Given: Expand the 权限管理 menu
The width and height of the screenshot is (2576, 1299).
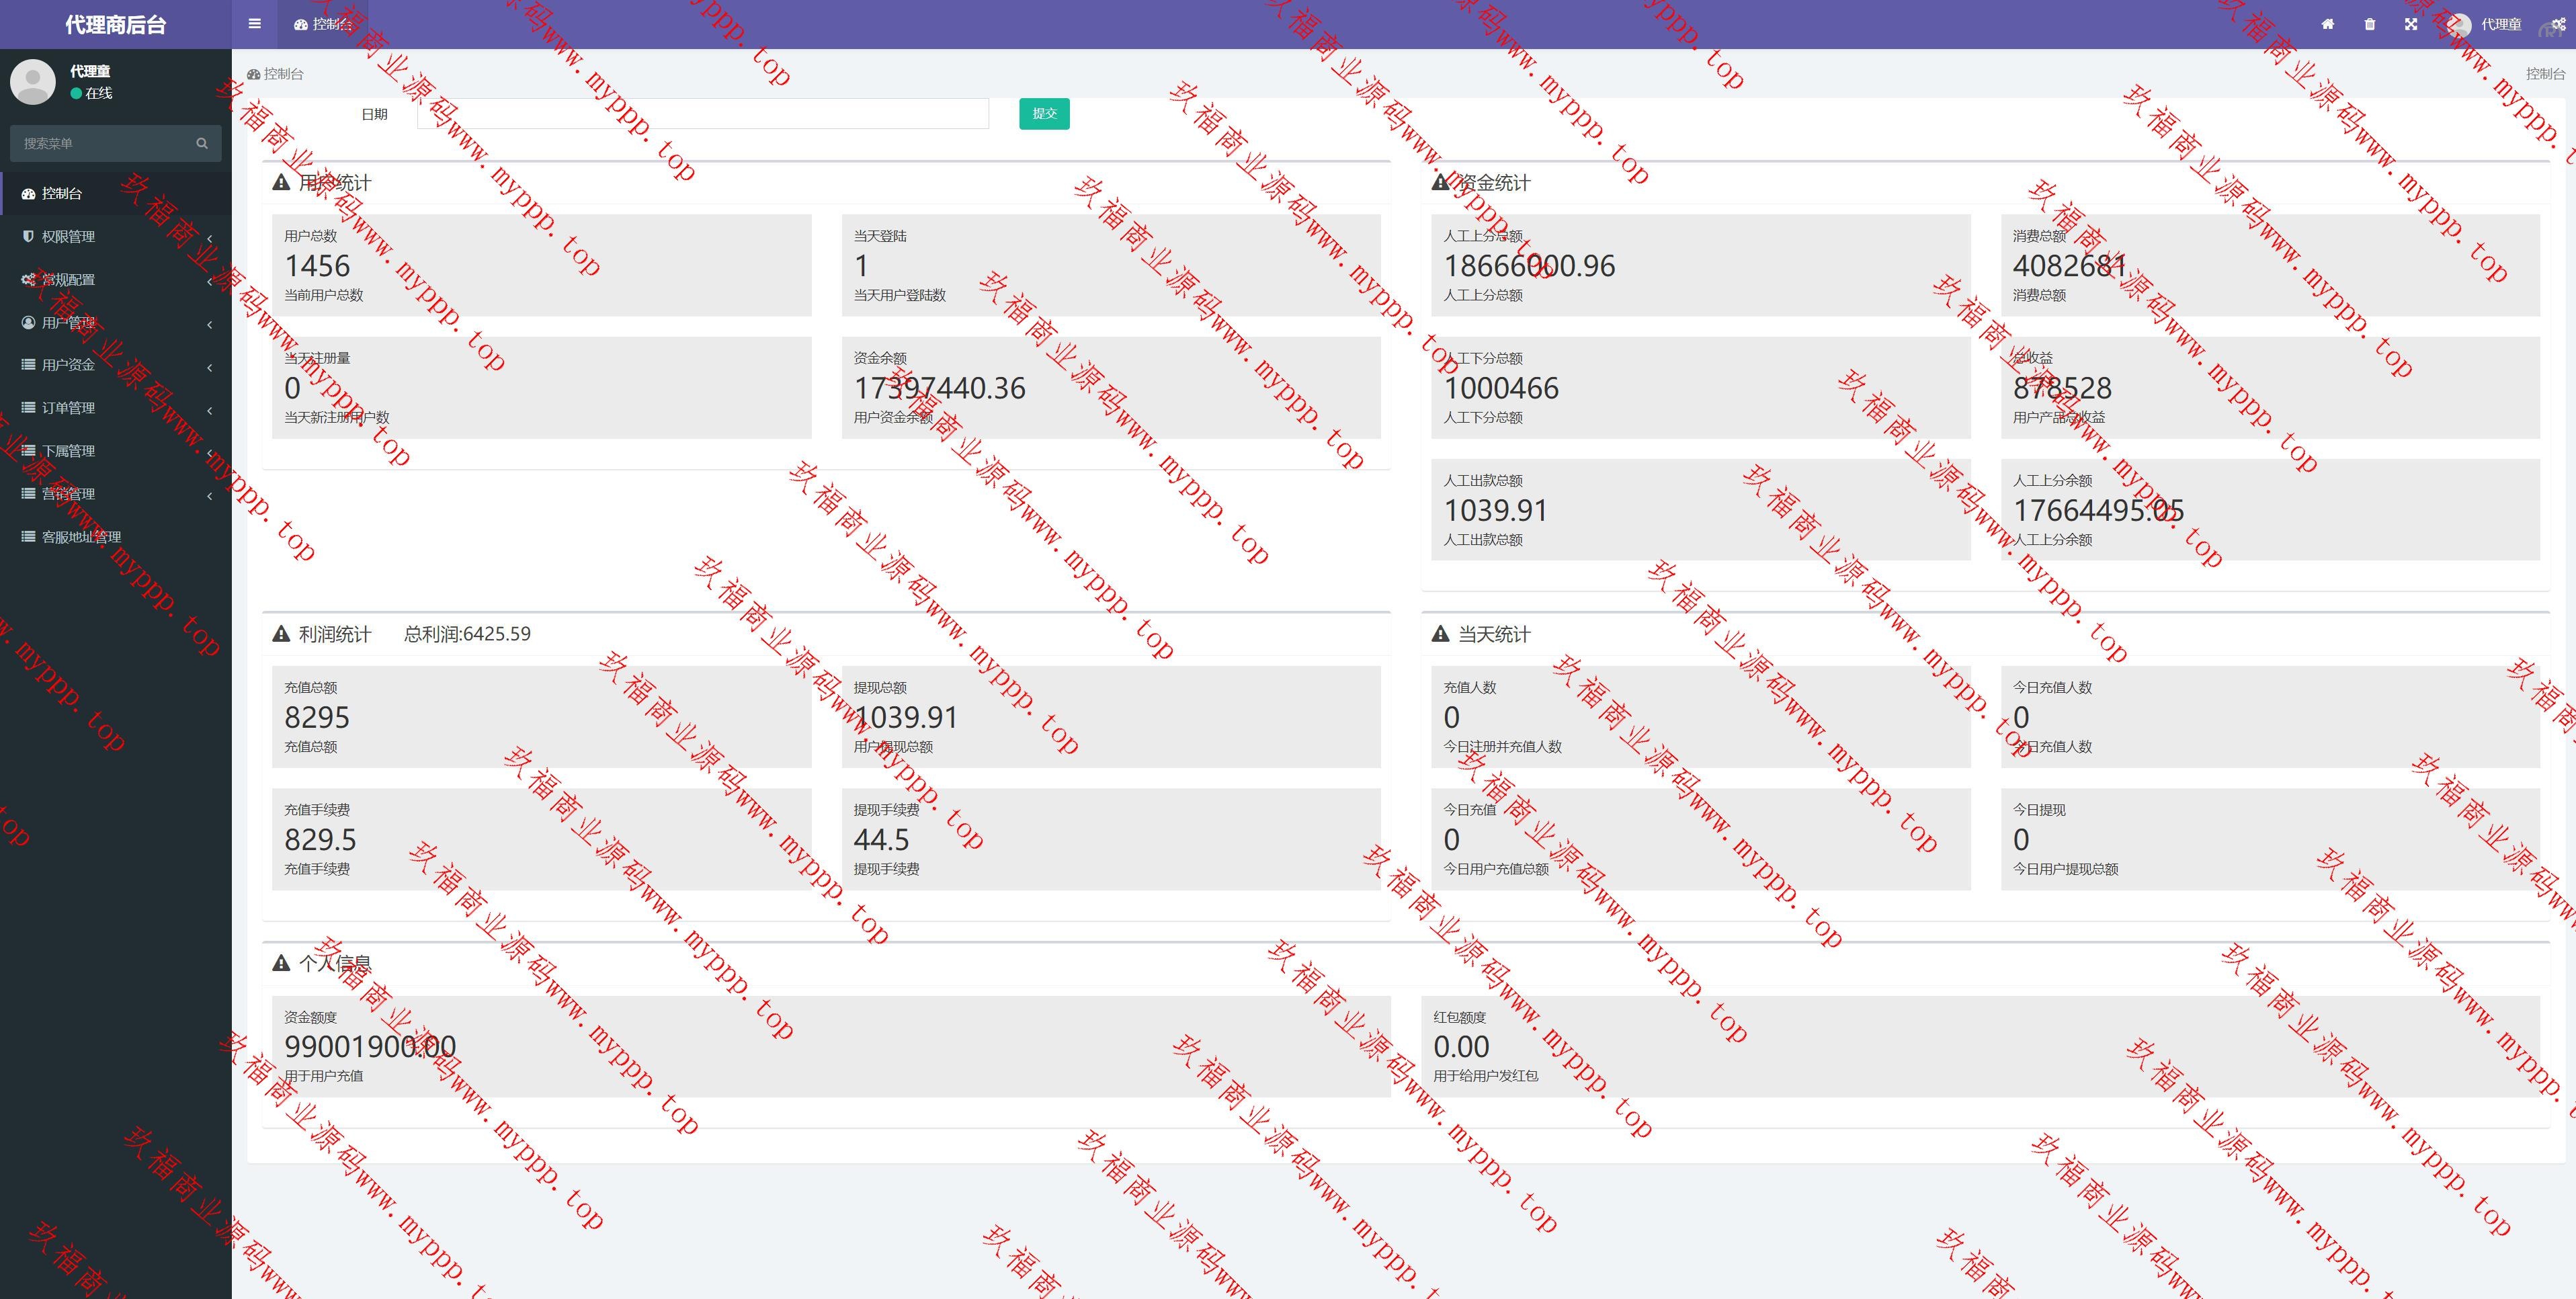Looking at the screenshot, I should coord(68,236).
